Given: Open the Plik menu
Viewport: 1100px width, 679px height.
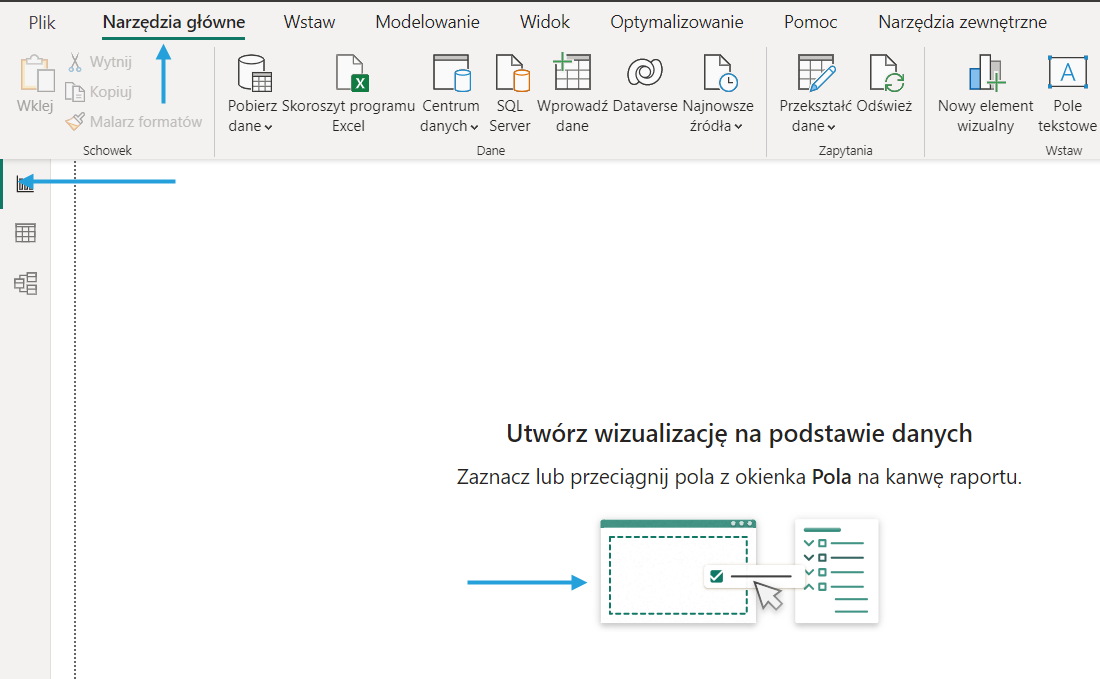Looking at the screenshot, I should (x=42, y=22).
